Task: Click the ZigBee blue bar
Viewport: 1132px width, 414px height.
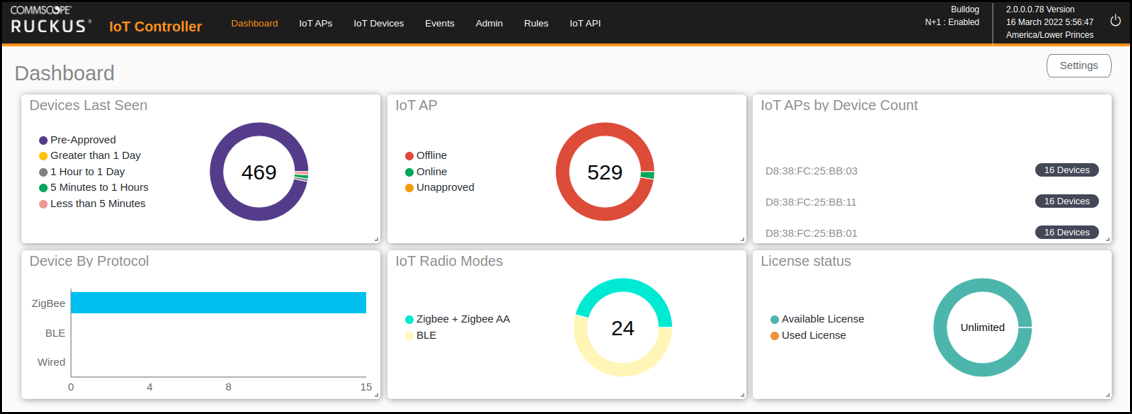Action: pyautogui.click(x=218, y=303)
